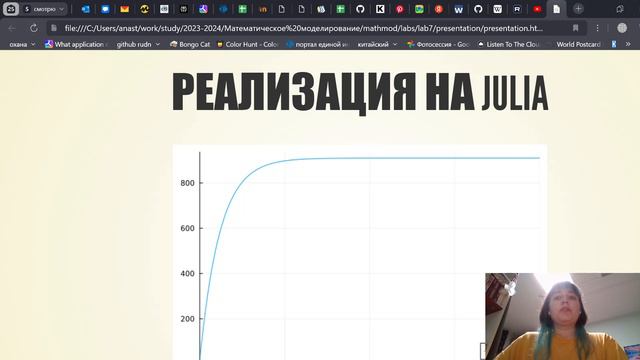The height and width of the screenshot is (360, 640).
Task: Click the file page icon before the URL
Action: 53,28
